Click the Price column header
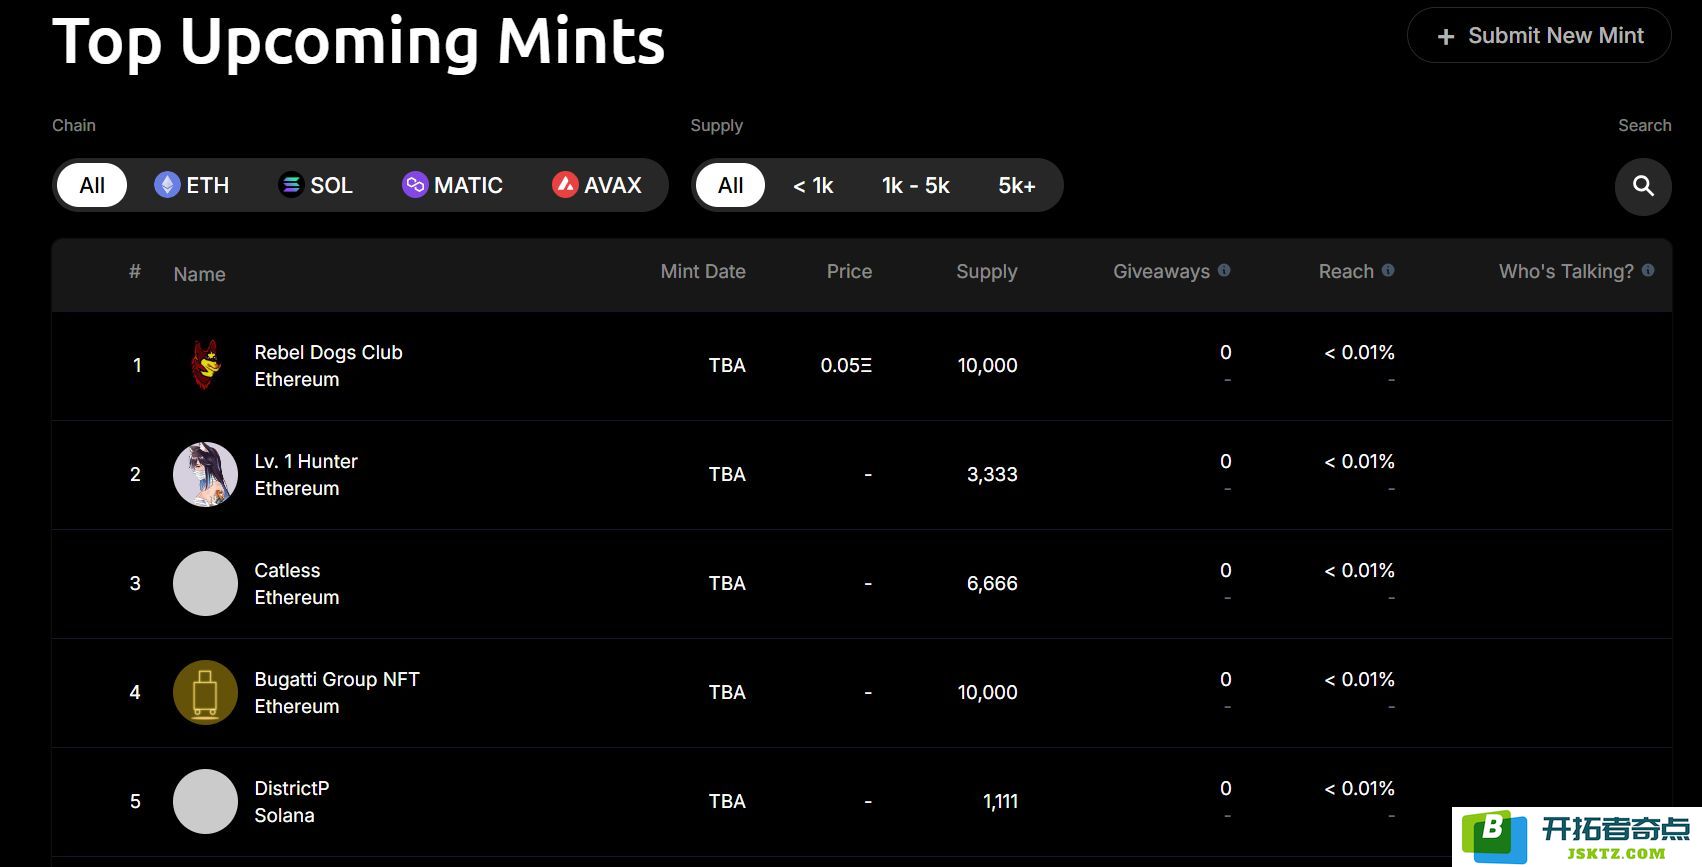The image size is (1702, 867). click(849, 271)
